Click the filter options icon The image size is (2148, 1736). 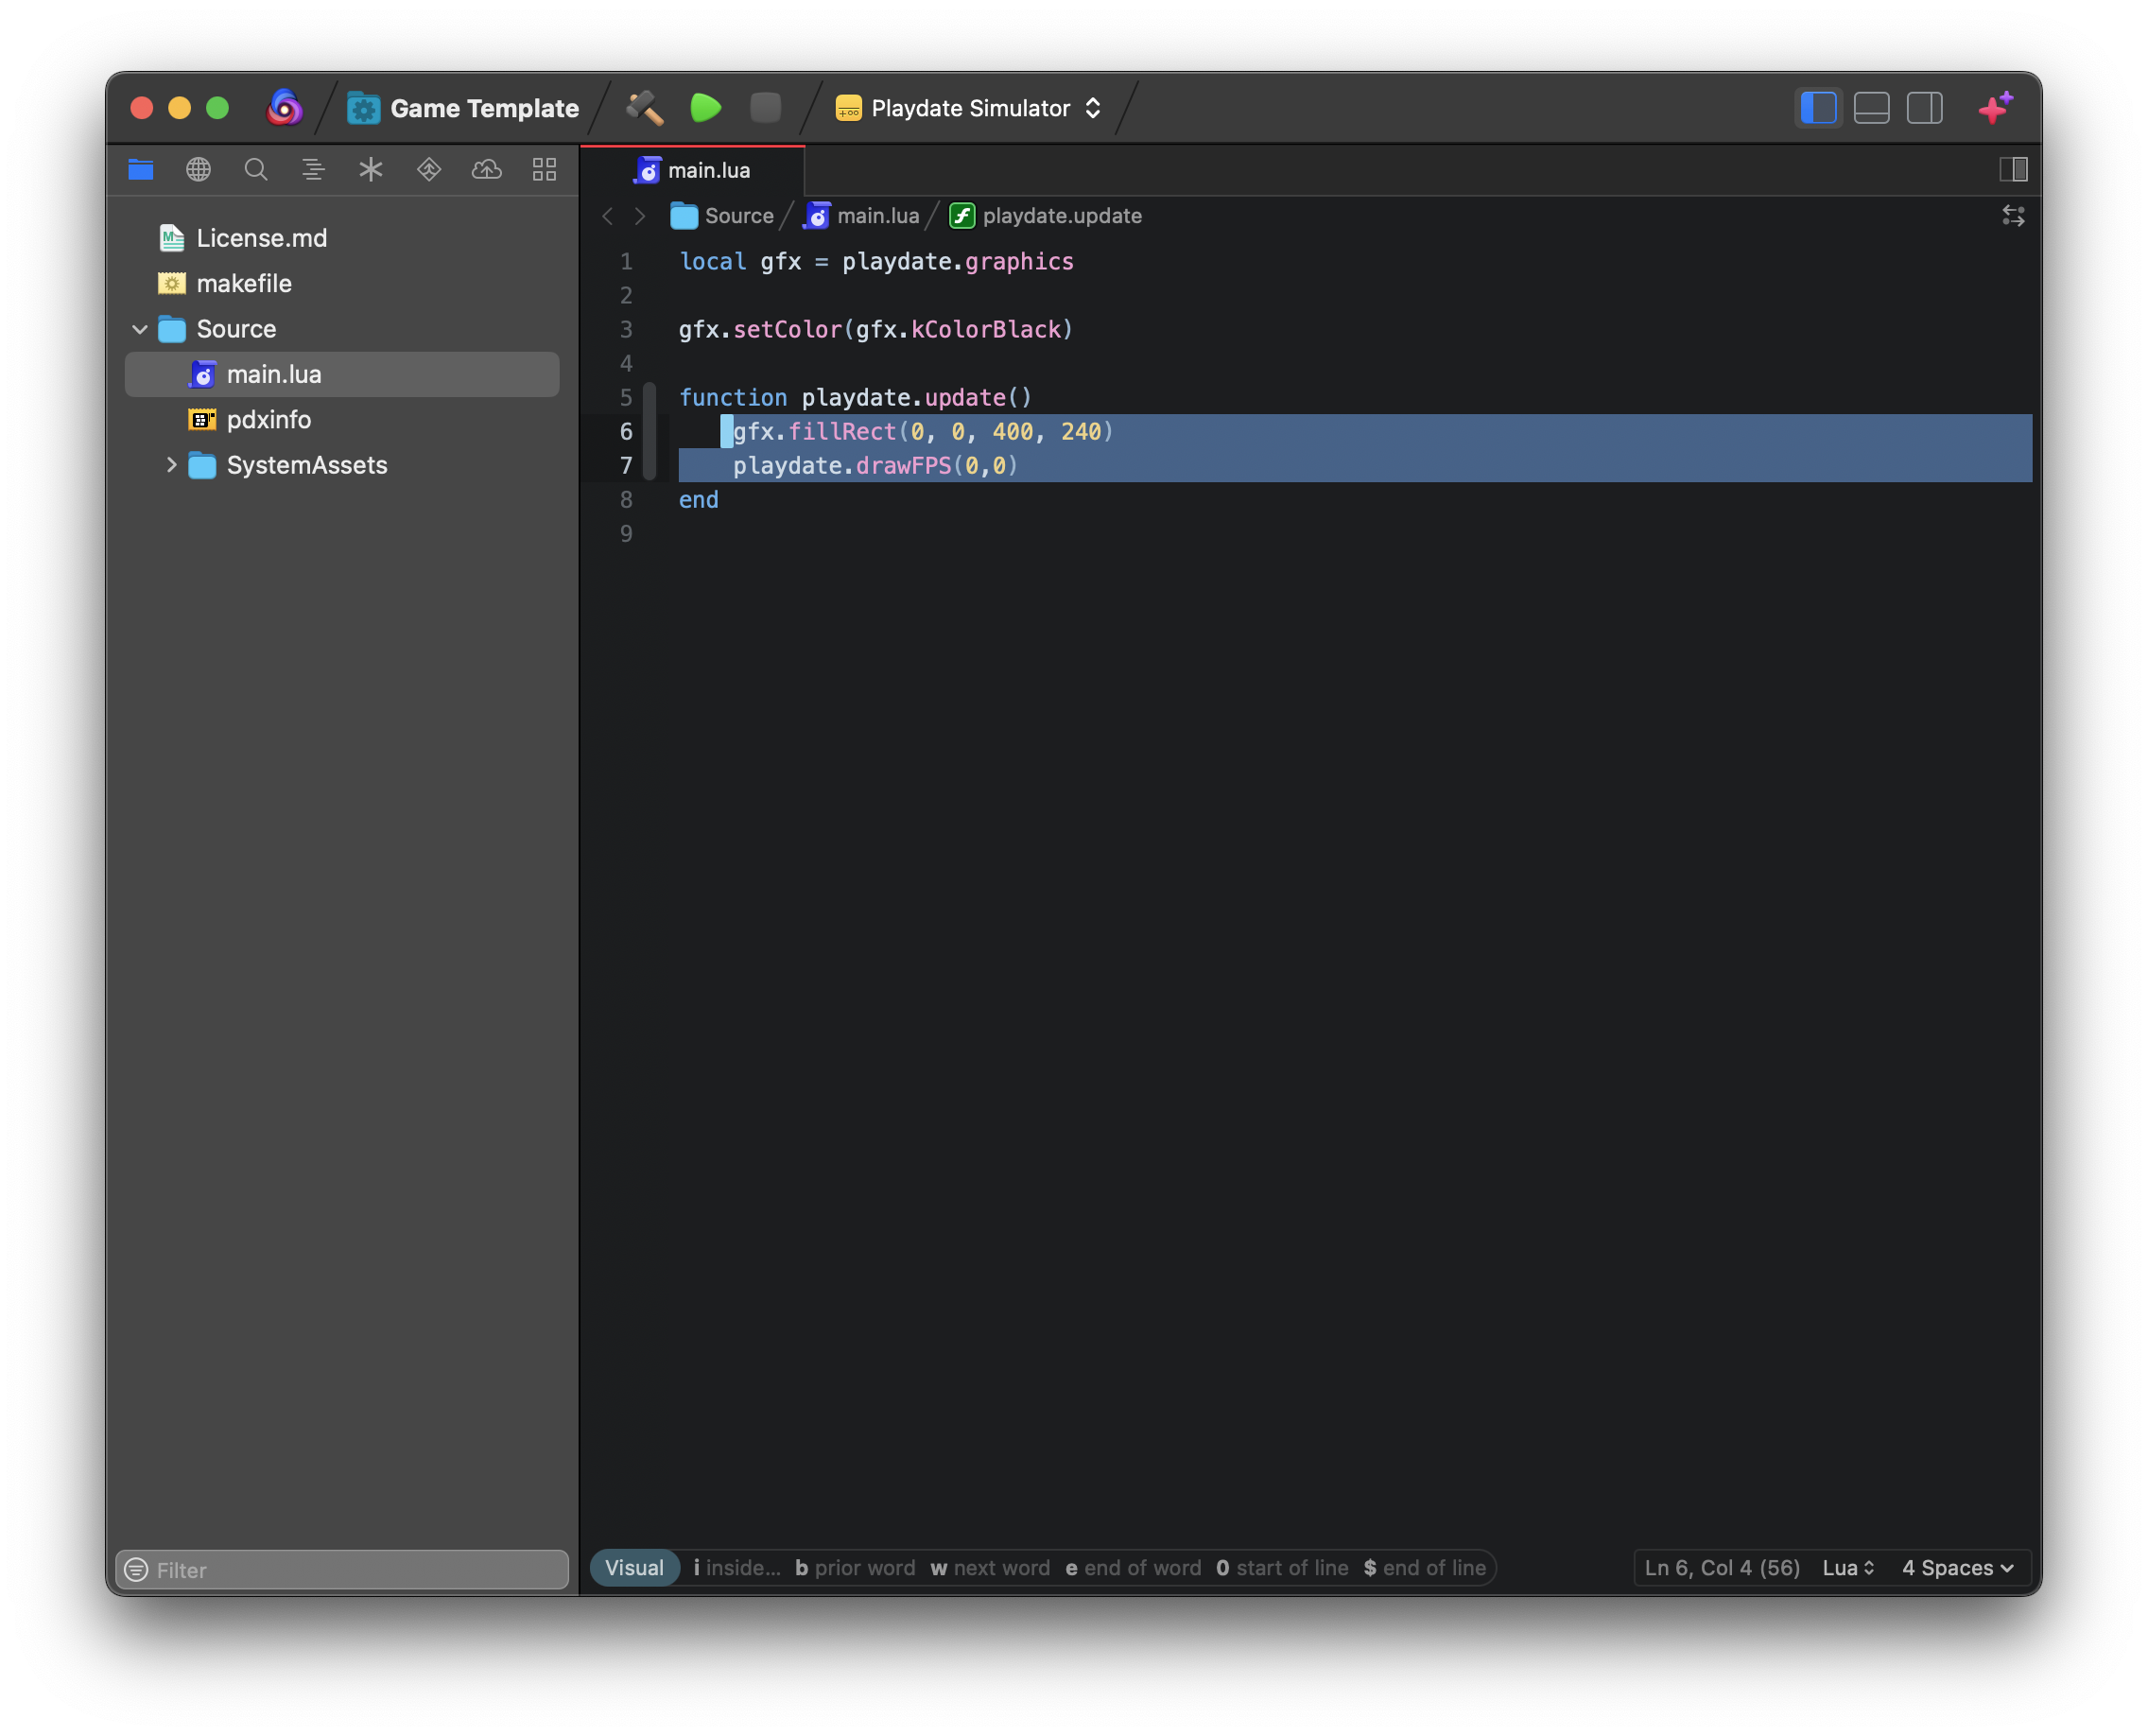click(136, 1570)
